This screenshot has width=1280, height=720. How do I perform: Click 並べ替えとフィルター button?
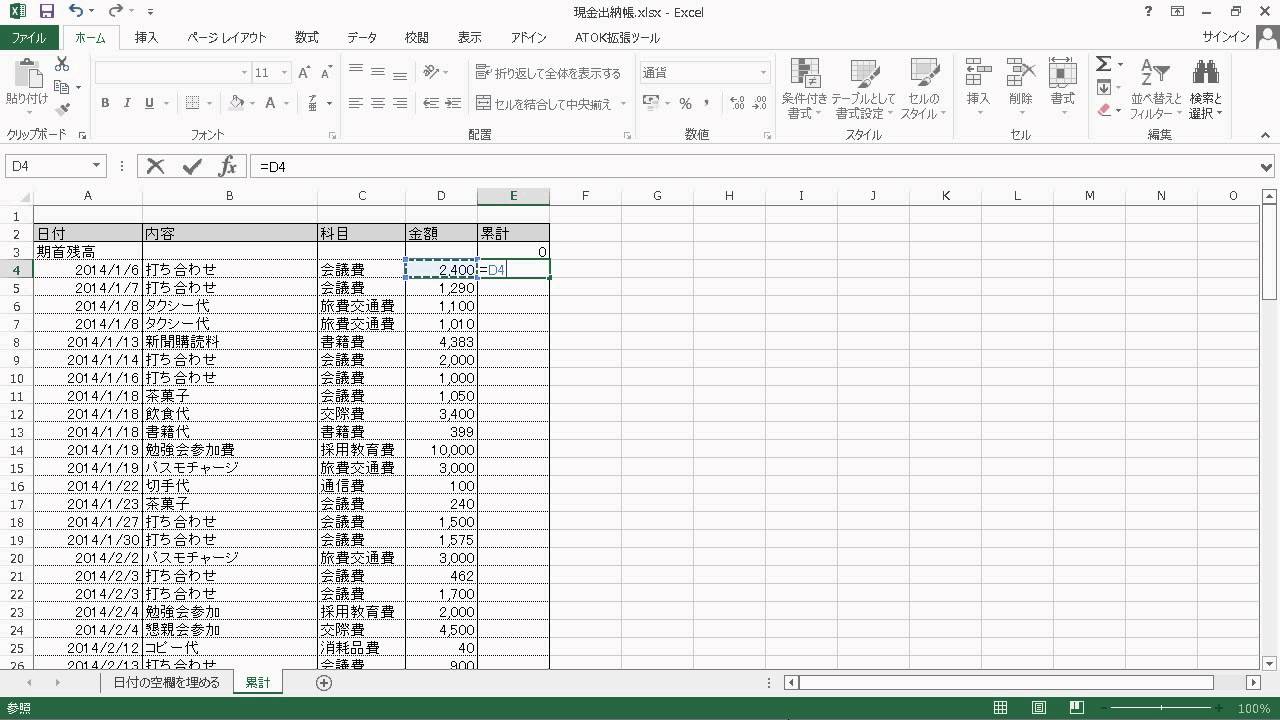coord(1156,88)
